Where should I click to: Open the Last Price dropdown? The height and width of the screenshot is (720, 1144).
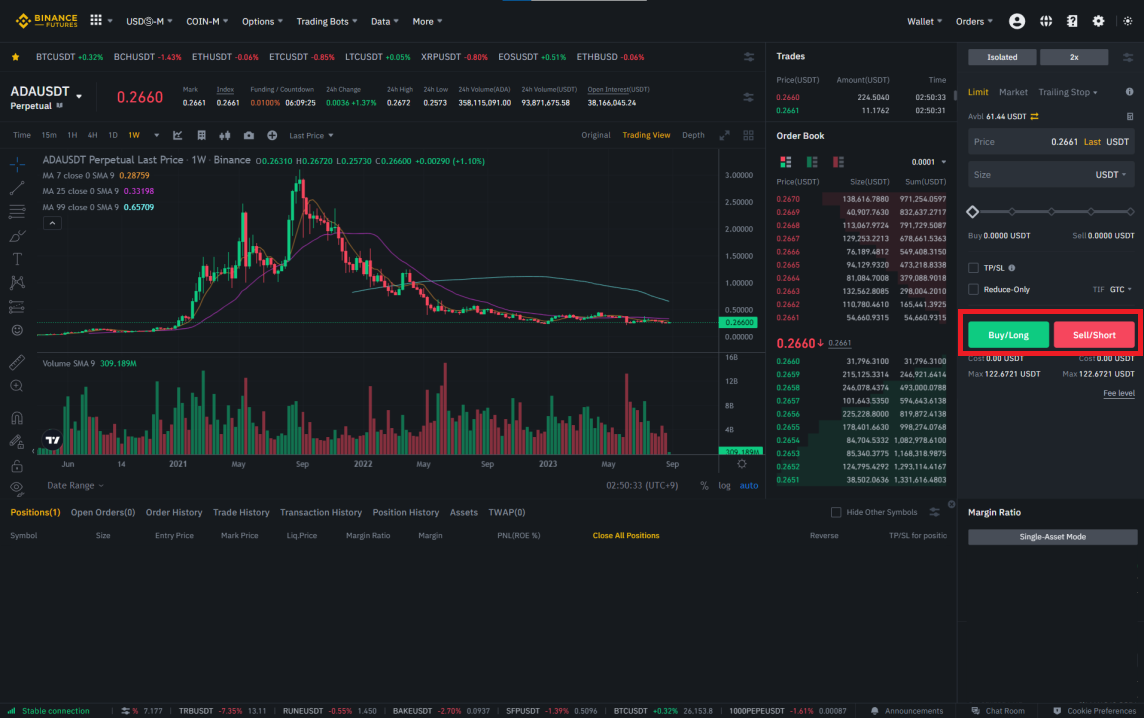(311, 135)
